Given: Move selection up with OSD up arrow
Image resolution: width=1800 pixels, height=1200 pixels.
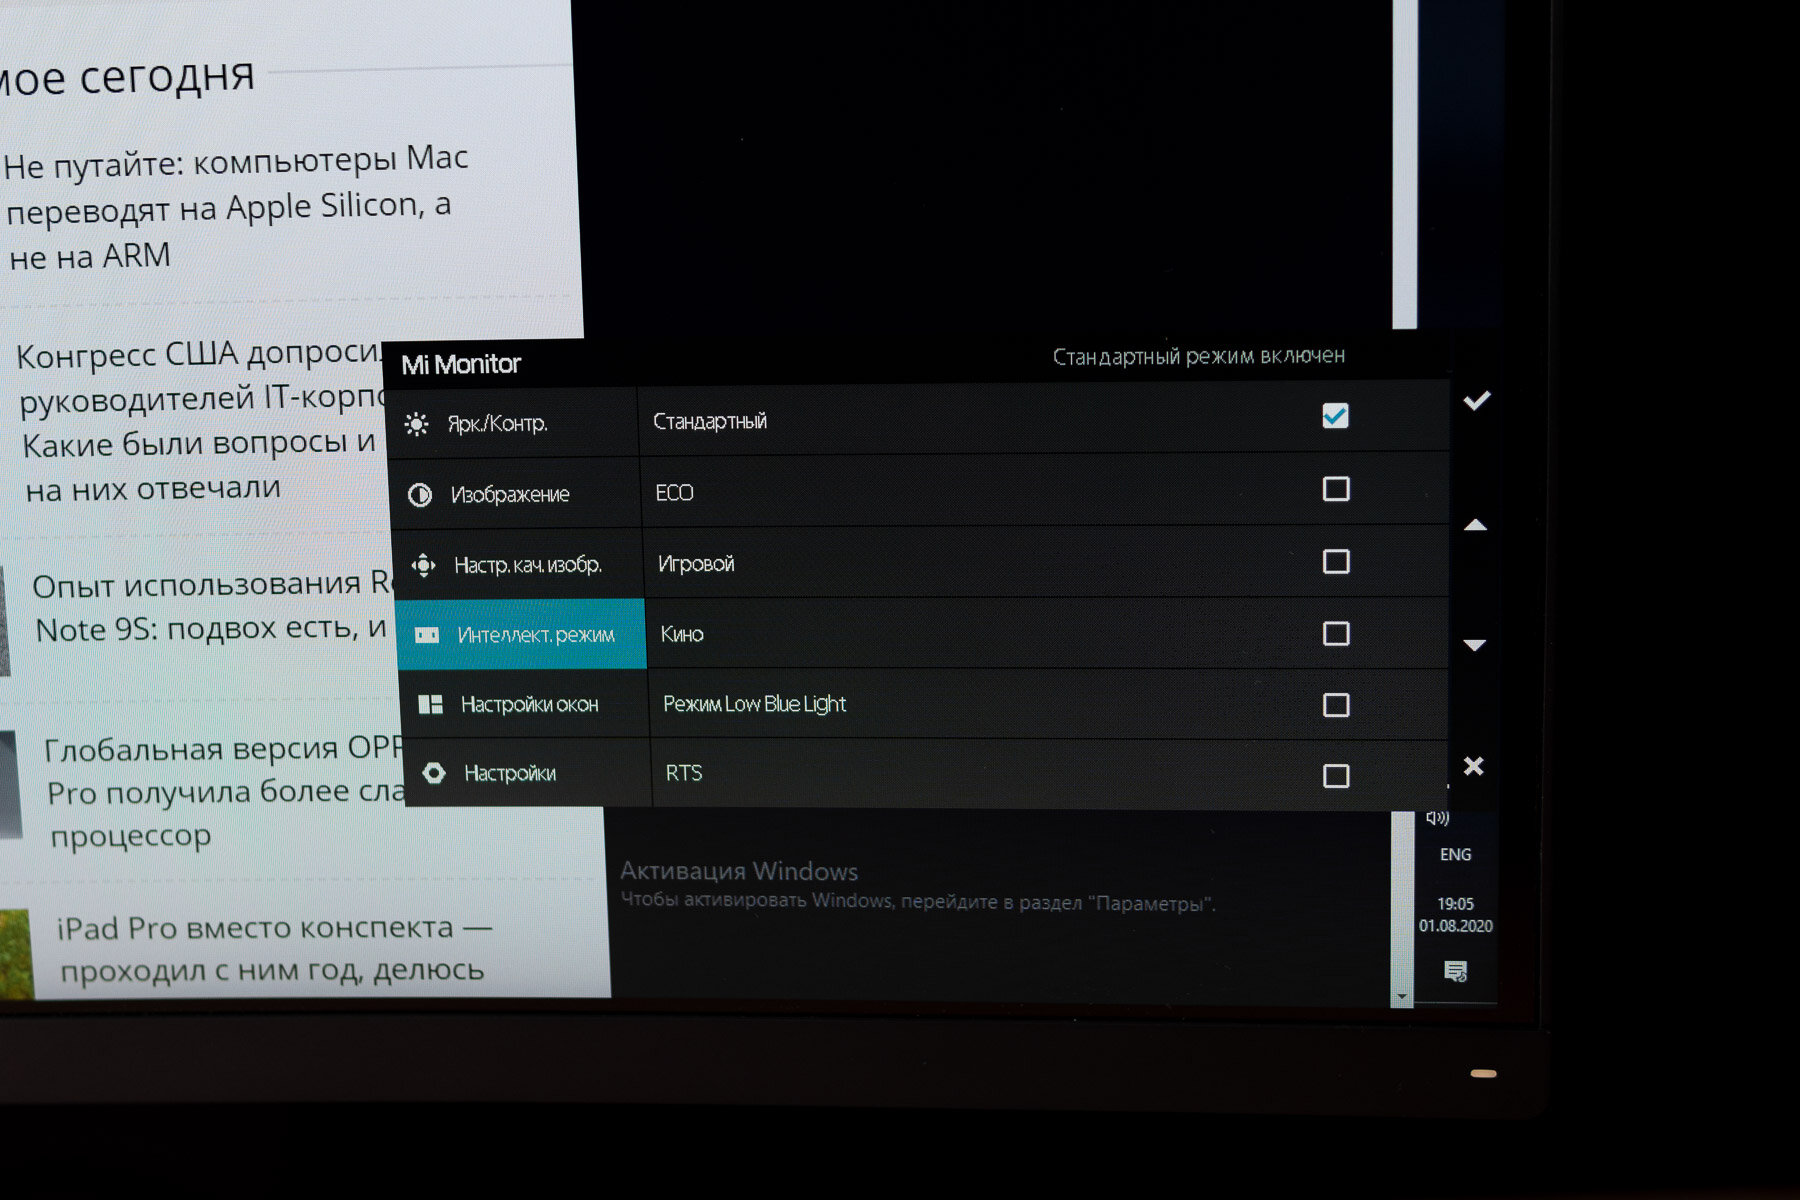Looking at the screenshot, I should point(1475,525).
